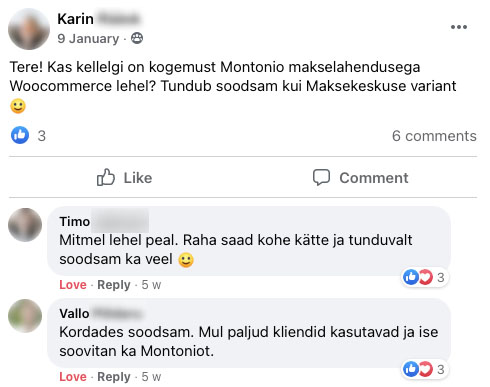Screen dimensions: 490x387
Task: Click the Comment button on post
Action: pos(360,177)
